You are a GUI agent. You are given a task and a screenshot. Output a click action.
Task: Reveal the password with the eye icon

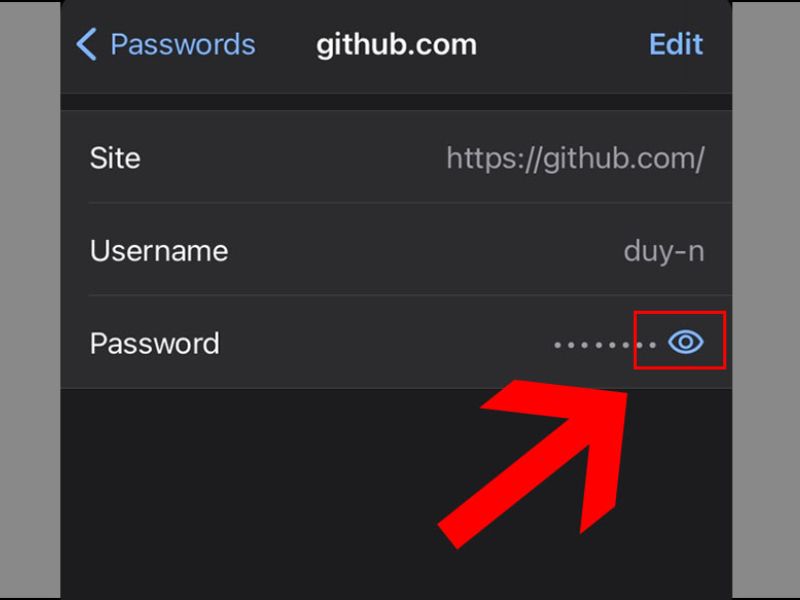coord(685,341)
